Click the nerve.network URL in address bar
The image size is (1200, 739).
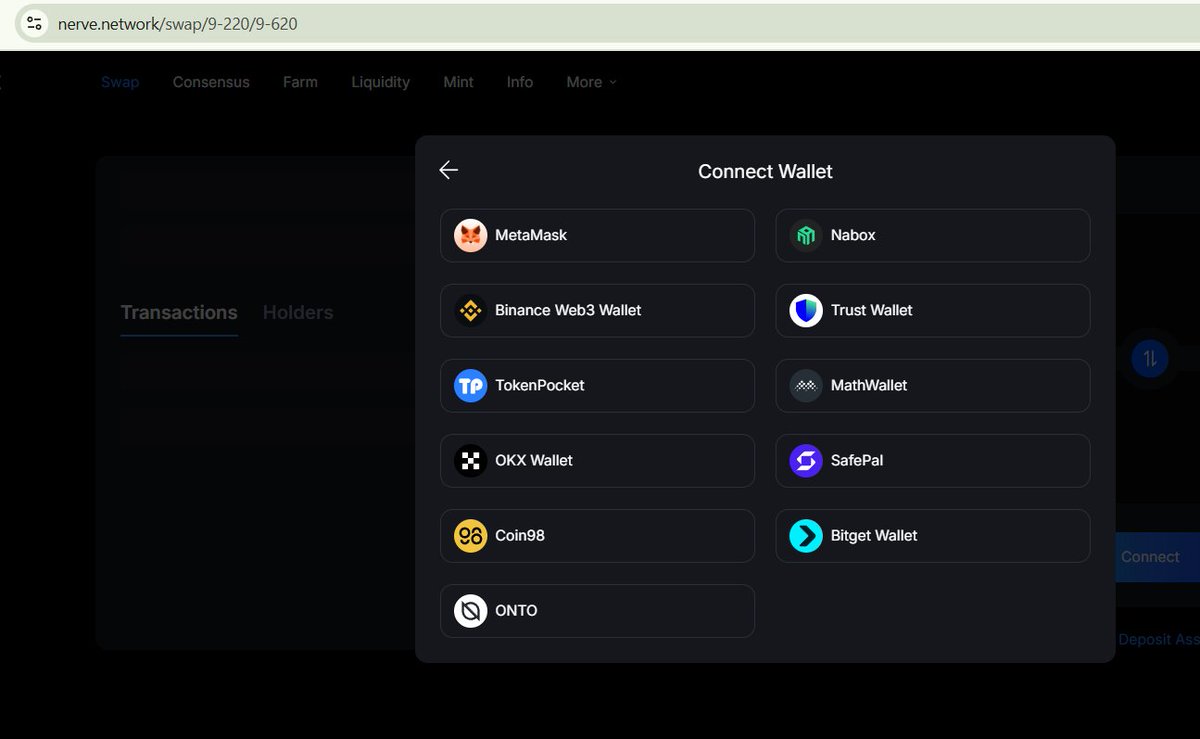tap(177, 23)
